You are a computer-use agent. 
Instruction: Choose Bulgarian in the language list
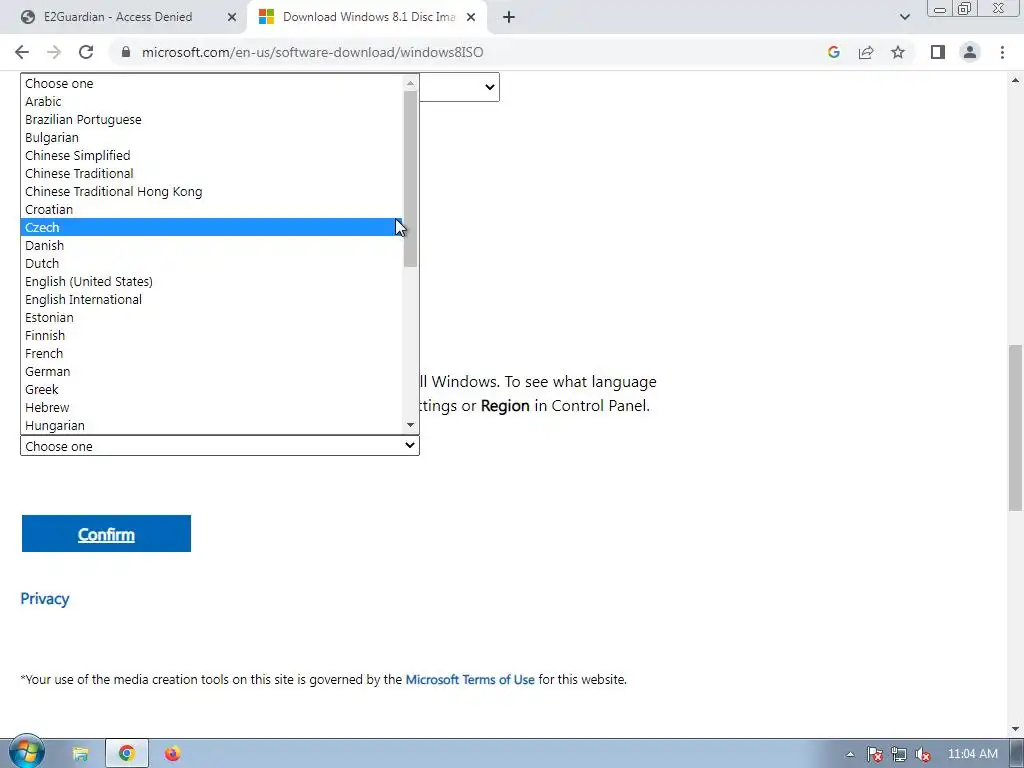212,137
